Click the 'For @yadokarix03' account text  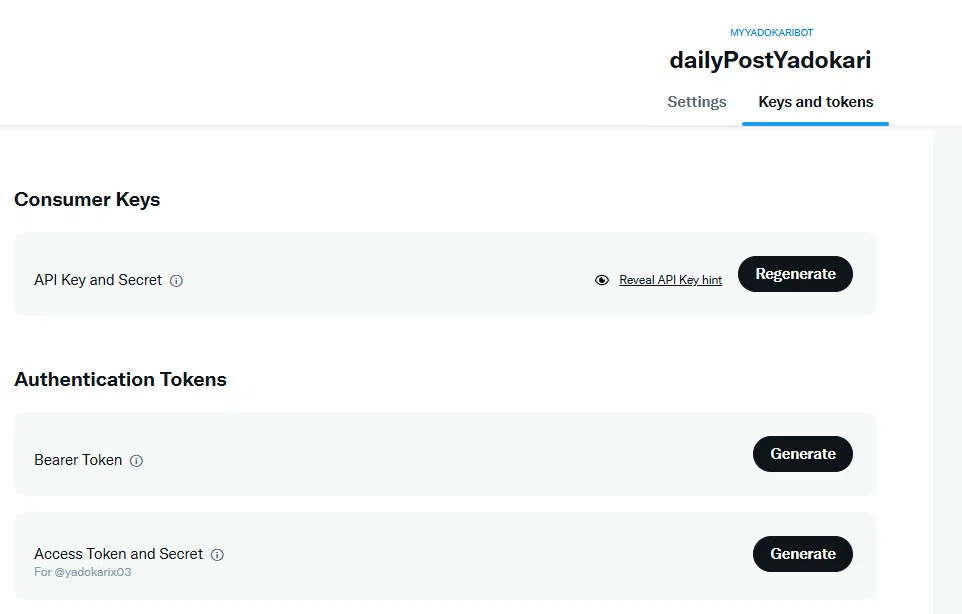[x=83, y=572]
